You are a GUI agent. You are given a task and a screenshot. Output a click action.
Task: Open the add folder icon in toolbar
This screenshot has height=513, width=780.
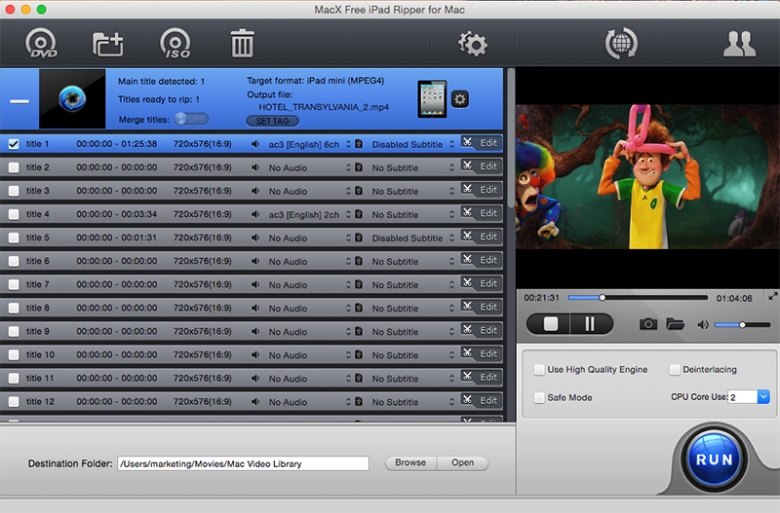107,43
